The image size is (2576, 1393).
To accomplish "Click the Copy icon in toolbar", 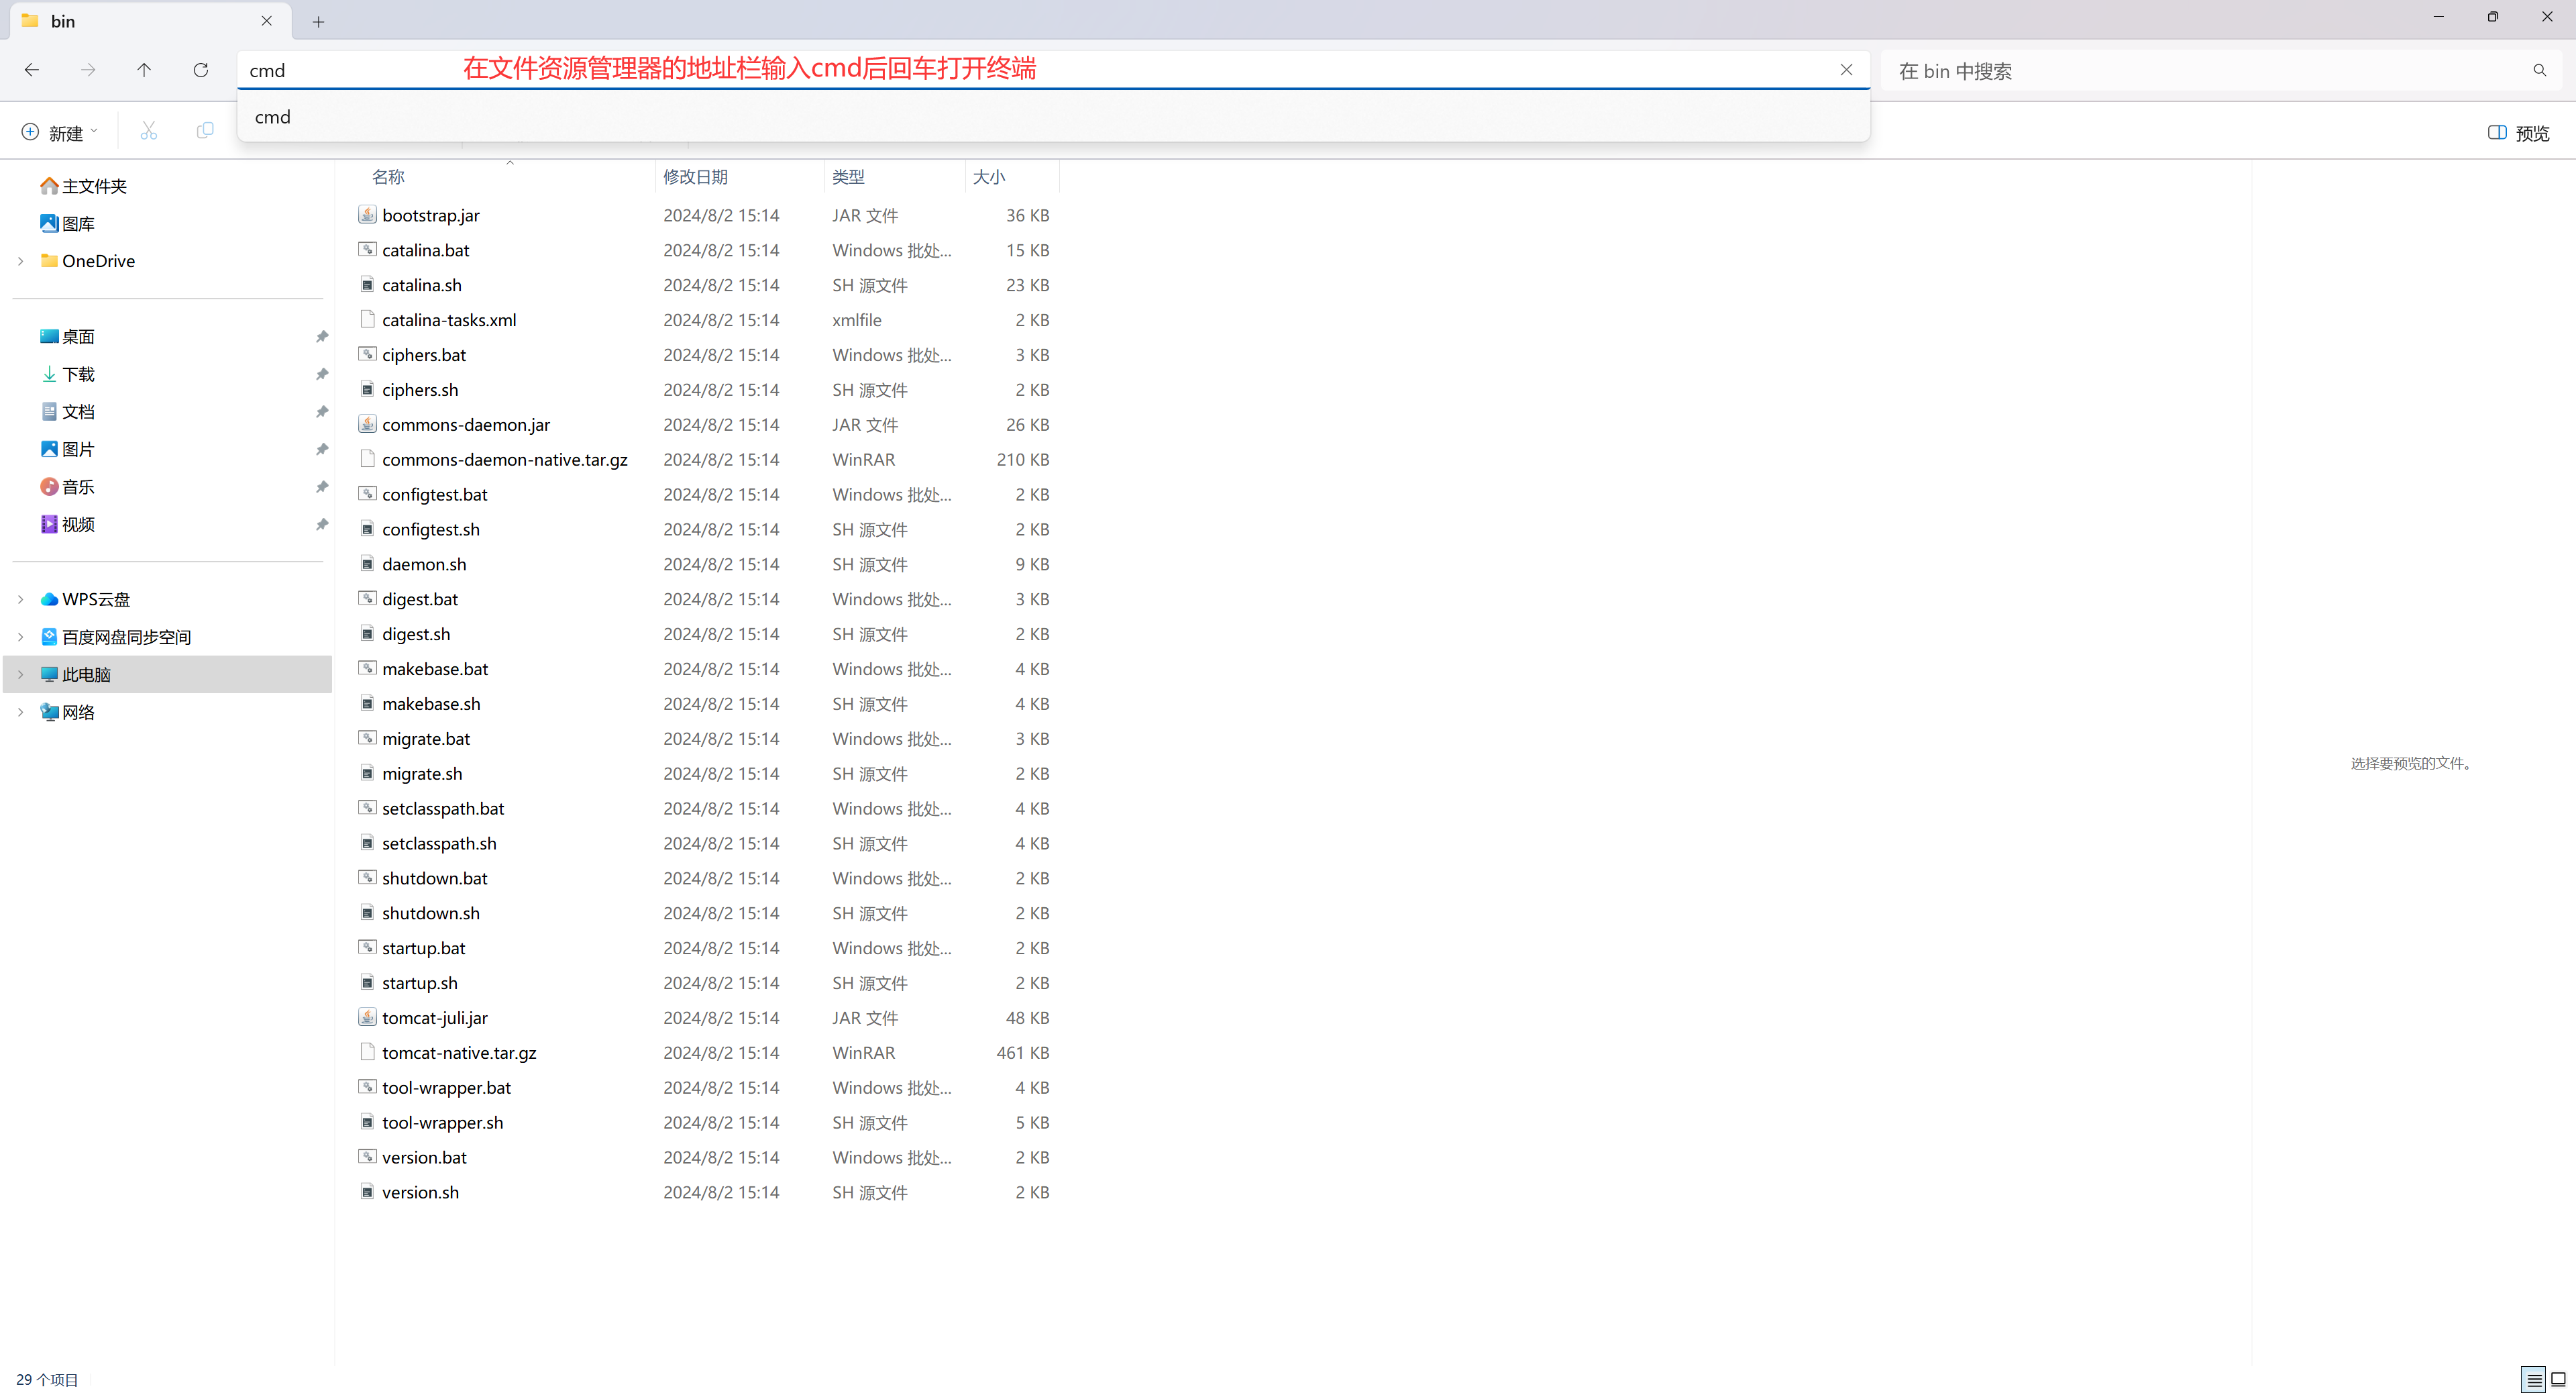I will 205,131.
